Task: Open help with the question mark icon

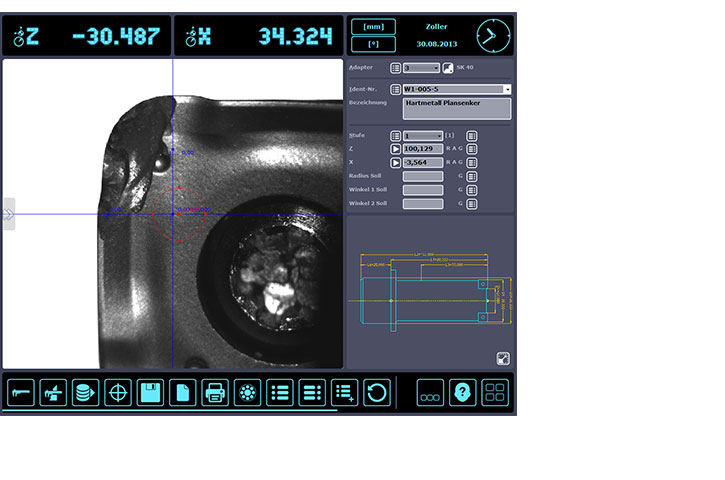Action: tap(462, 392)
